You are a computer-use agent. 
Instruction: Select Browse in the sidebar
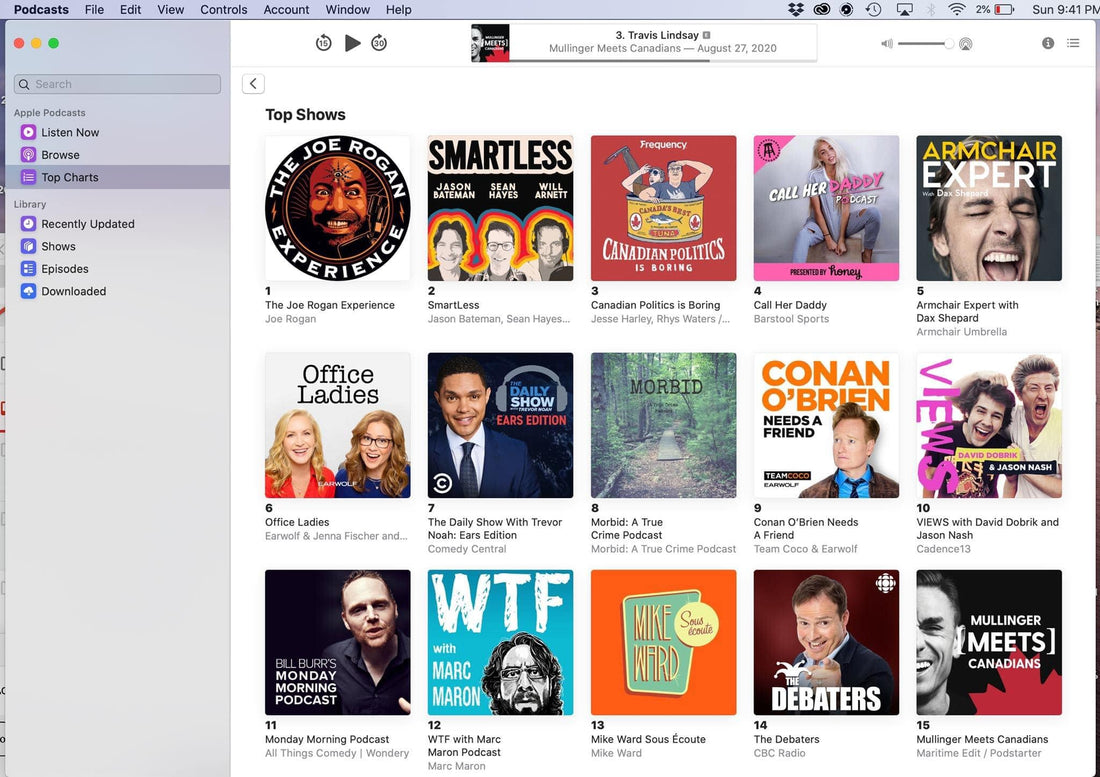click(x=60, y=155)
